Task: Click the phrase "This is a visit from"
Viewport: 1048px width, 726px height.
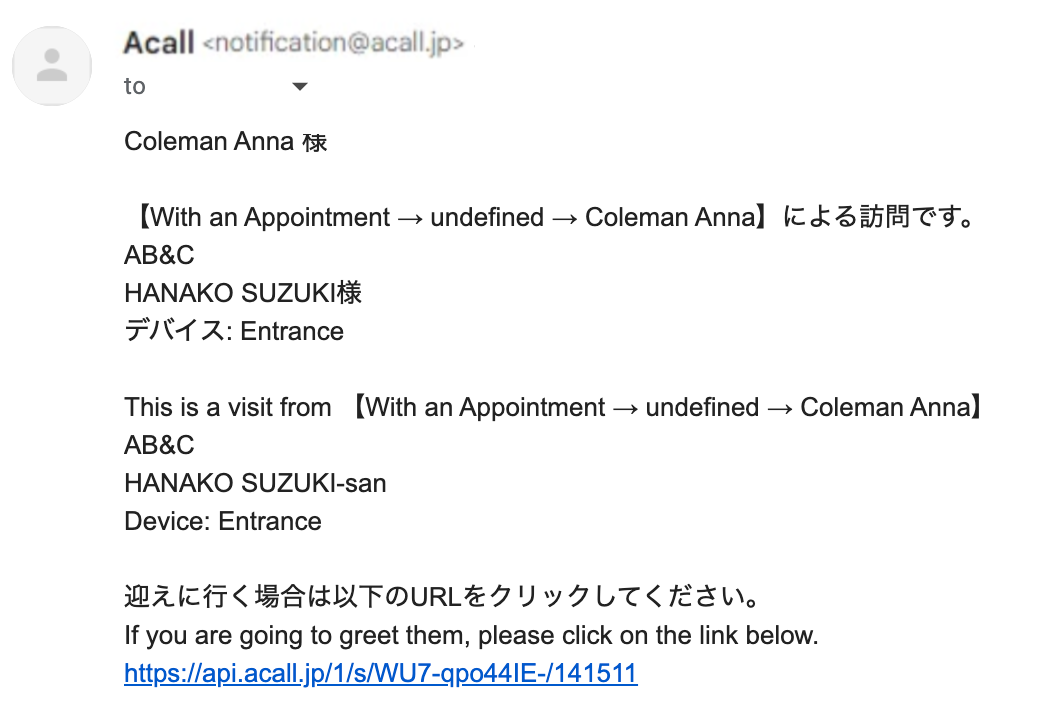Action: pos(228,407)
